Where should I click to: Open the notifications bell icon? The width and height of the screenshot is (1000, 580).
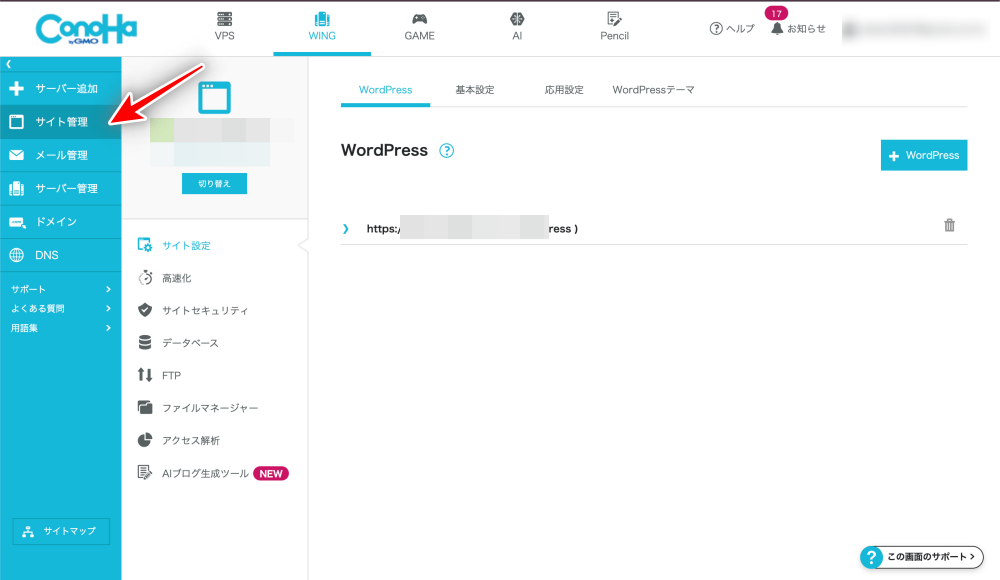click(777, 29)
